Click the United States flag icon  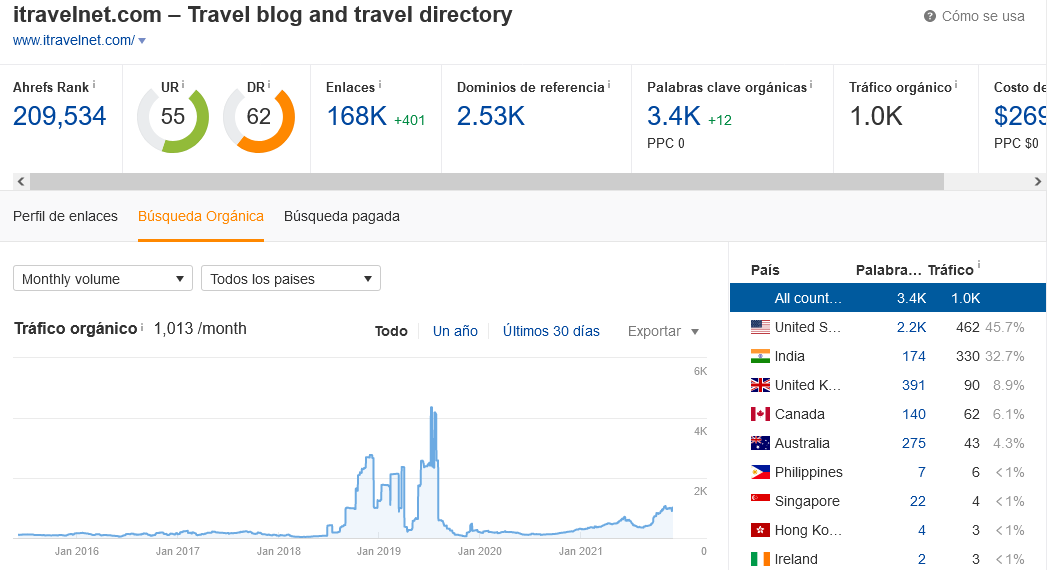[x=760, y=327]
